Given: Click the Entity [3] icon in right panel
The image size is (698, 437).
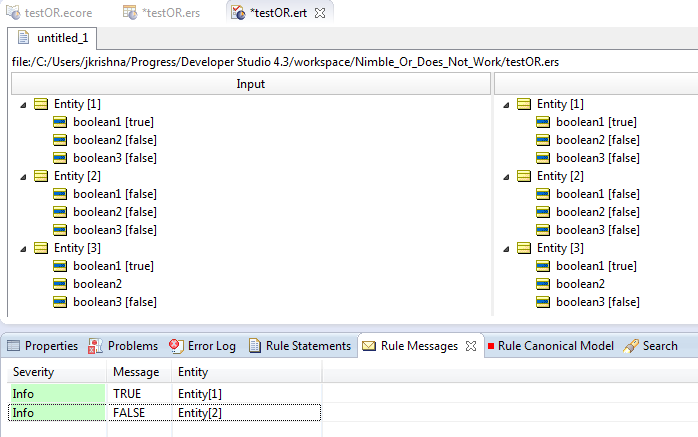Looking at the screenshot, I should coord(524,248).
